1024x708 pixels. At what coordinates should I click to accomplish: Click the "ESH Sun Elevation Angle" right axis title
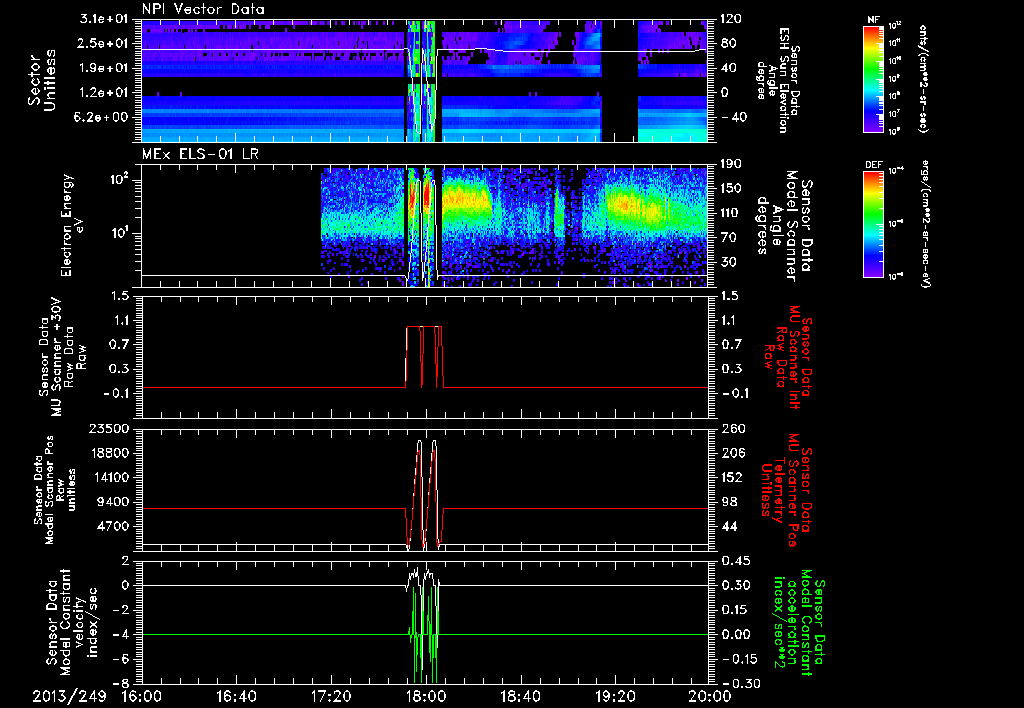click(x=779, y=80)
